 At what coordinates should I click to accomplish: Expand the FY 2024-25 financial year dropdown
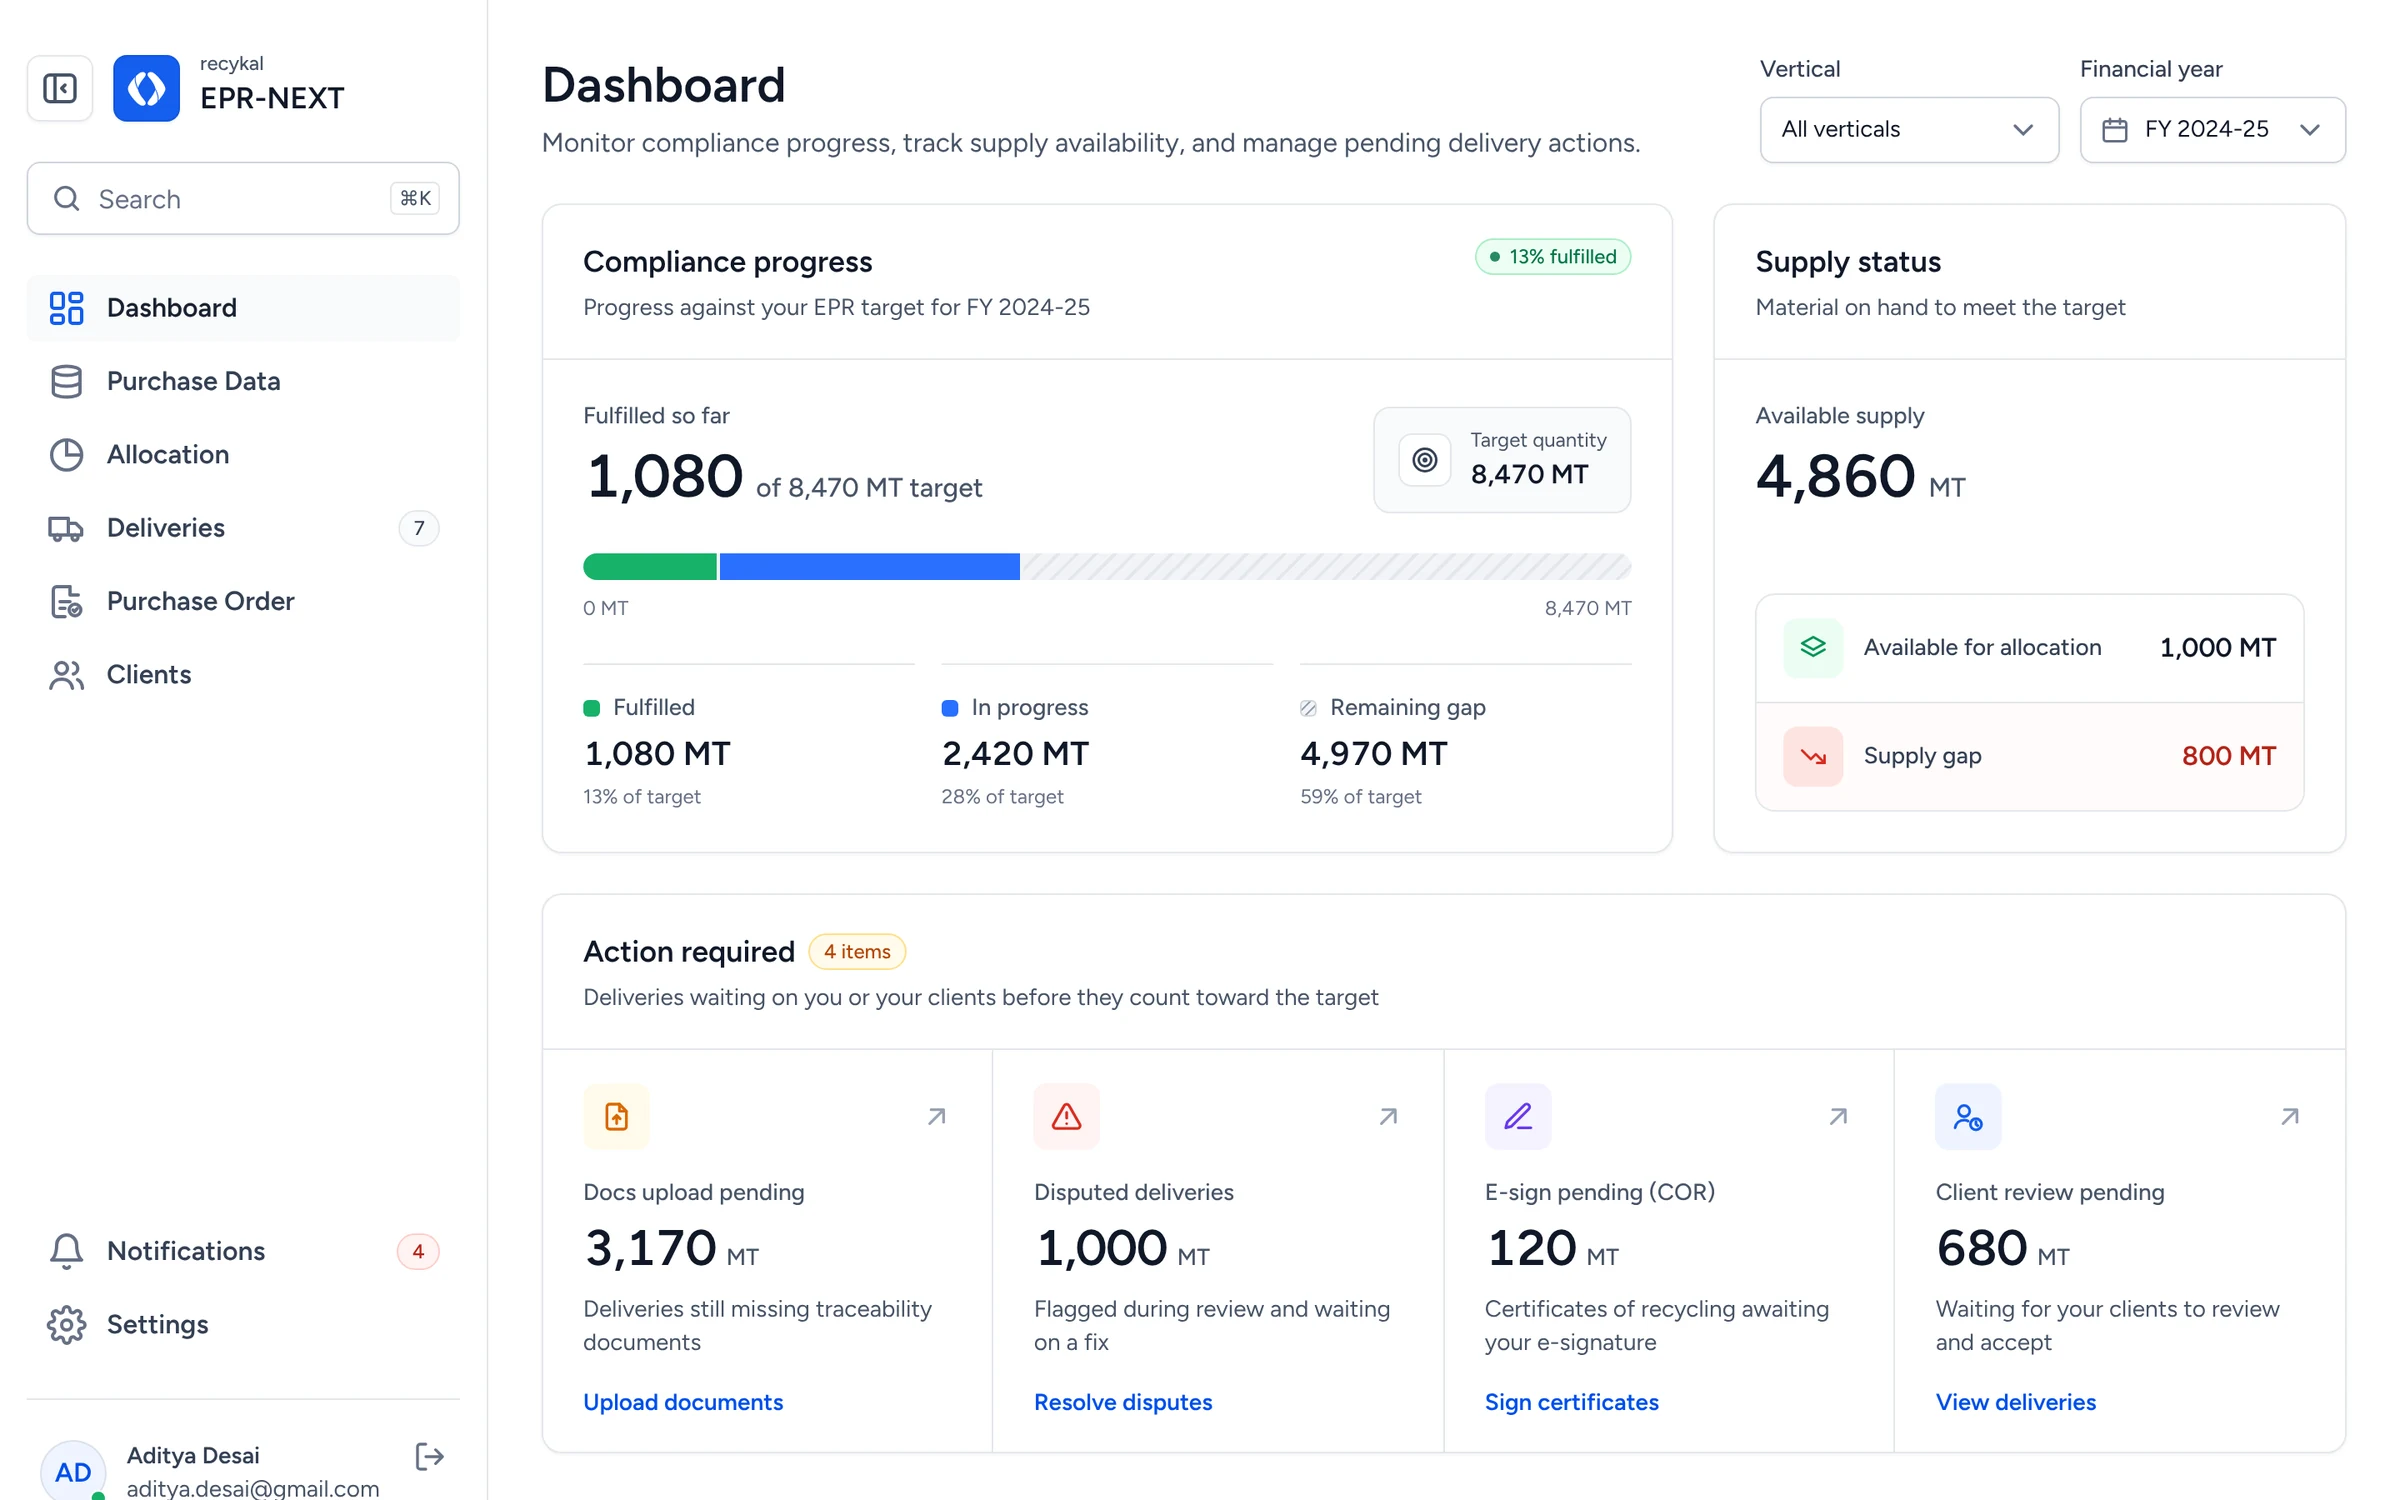click(2212, 129)
